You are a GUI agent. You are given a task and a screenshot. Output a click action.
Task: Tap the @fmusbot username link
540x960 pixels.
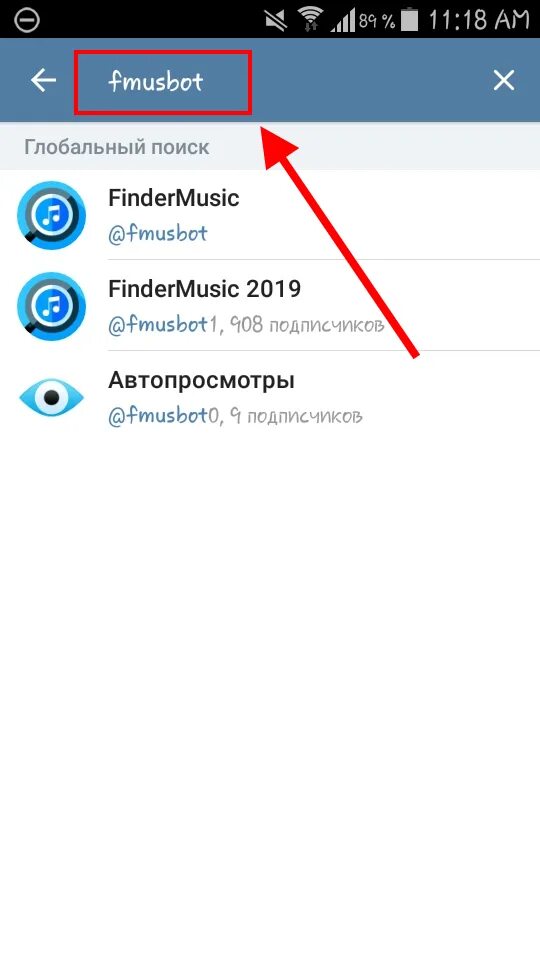tap(158, 233)
